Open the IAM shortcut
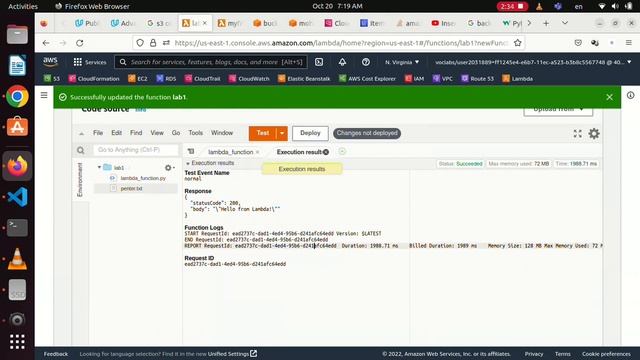This screenshot has height=360, width=640. (414, 78)
